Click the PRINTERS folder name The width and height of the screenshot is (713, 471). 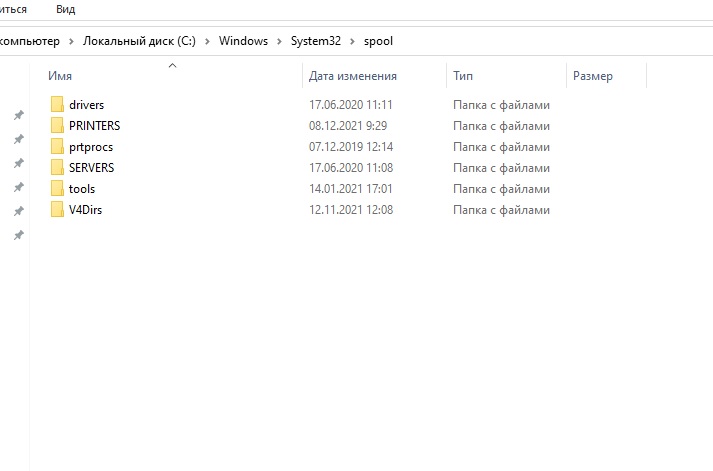(95, 125)
